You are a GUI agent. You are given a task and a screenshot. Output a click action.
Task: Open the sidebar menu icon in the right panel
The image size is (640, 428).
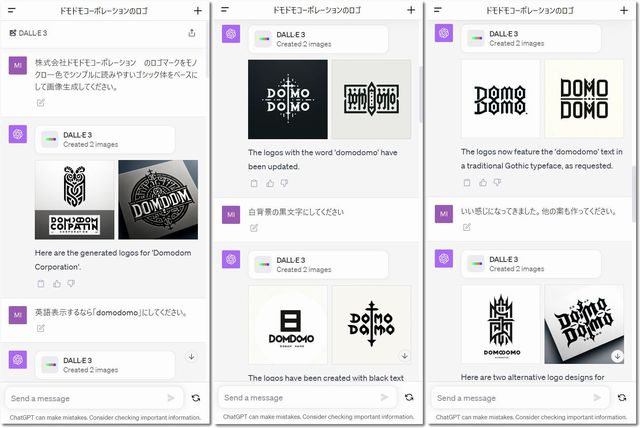(x=438, y=9)
